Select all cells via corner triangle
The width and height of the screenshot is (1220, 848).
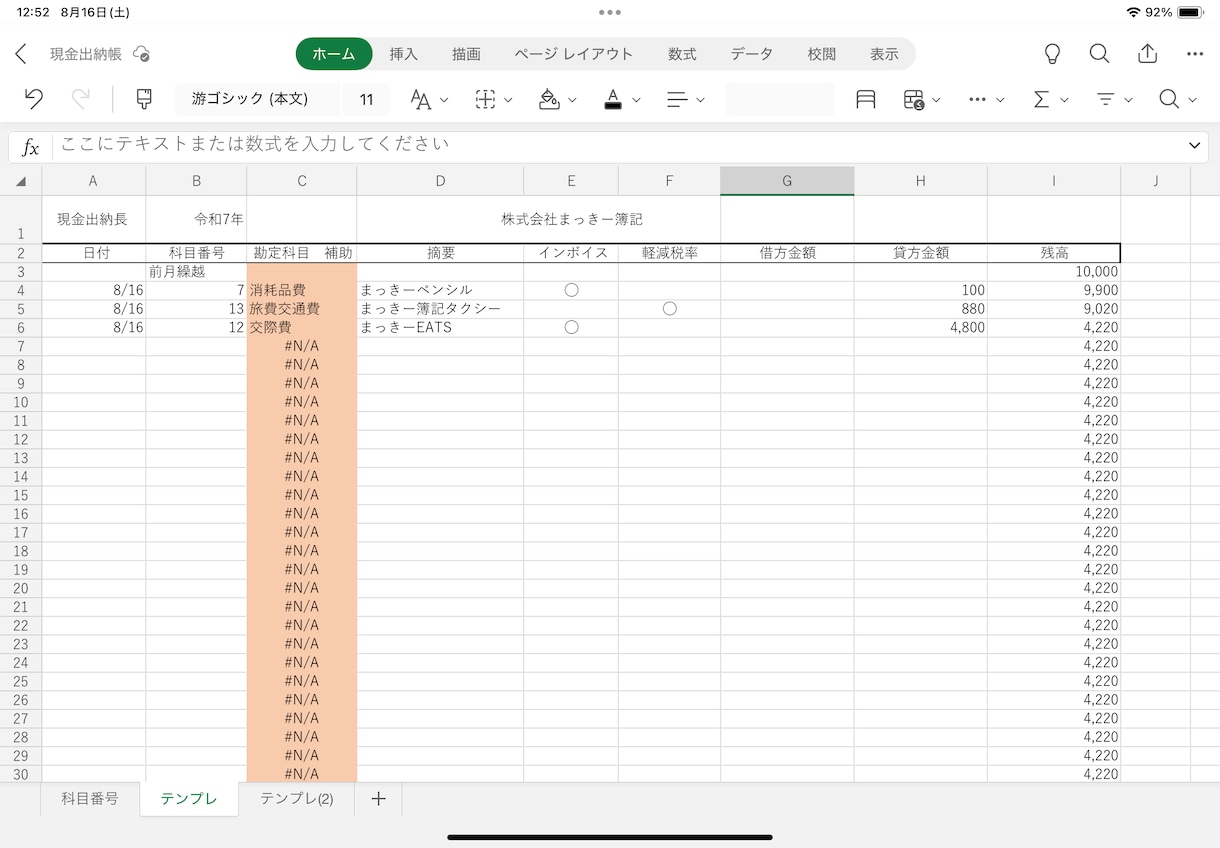point(21,181)
